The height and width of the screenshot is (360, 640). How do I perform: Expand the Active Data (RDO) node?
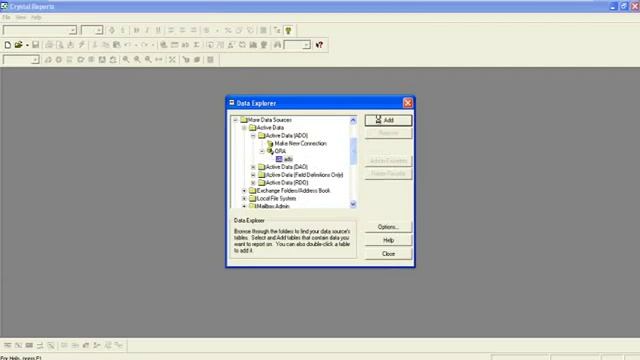coord(253,183)
